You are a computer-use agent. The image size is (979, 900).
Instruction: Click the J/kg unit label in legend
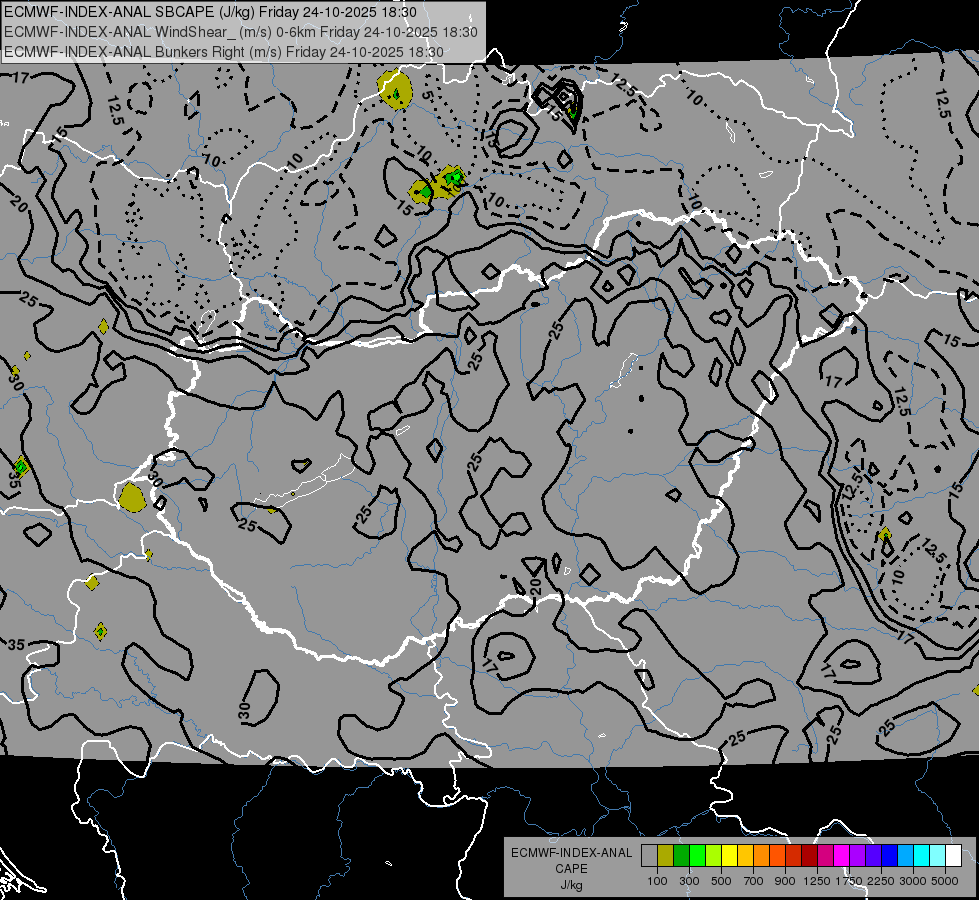571,885
